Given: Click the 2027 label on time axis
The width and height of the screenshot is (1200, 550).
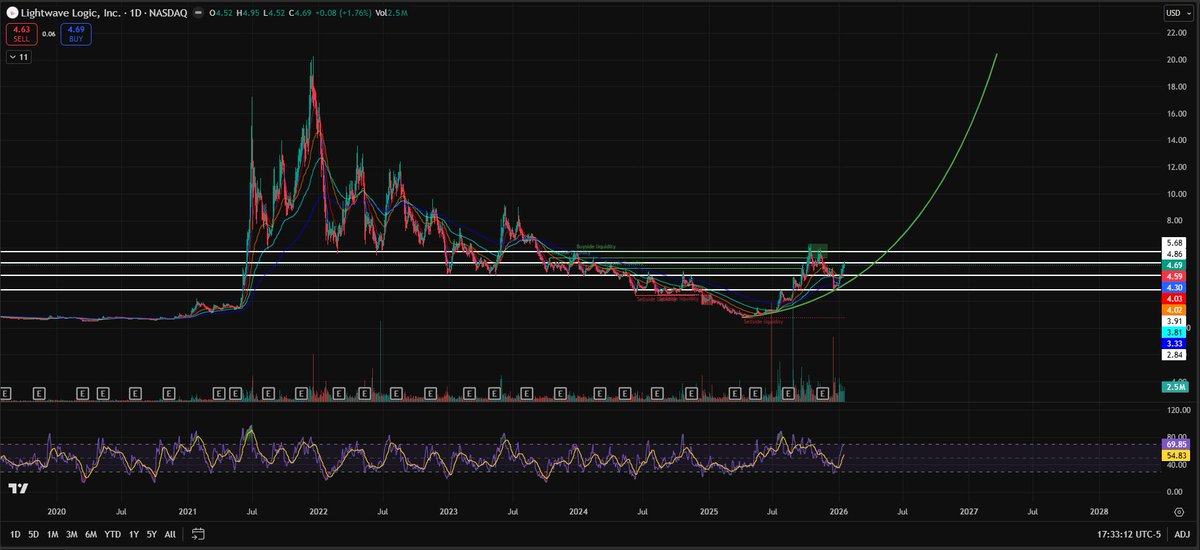Looking at the screenshot, I should coord(968,510).
